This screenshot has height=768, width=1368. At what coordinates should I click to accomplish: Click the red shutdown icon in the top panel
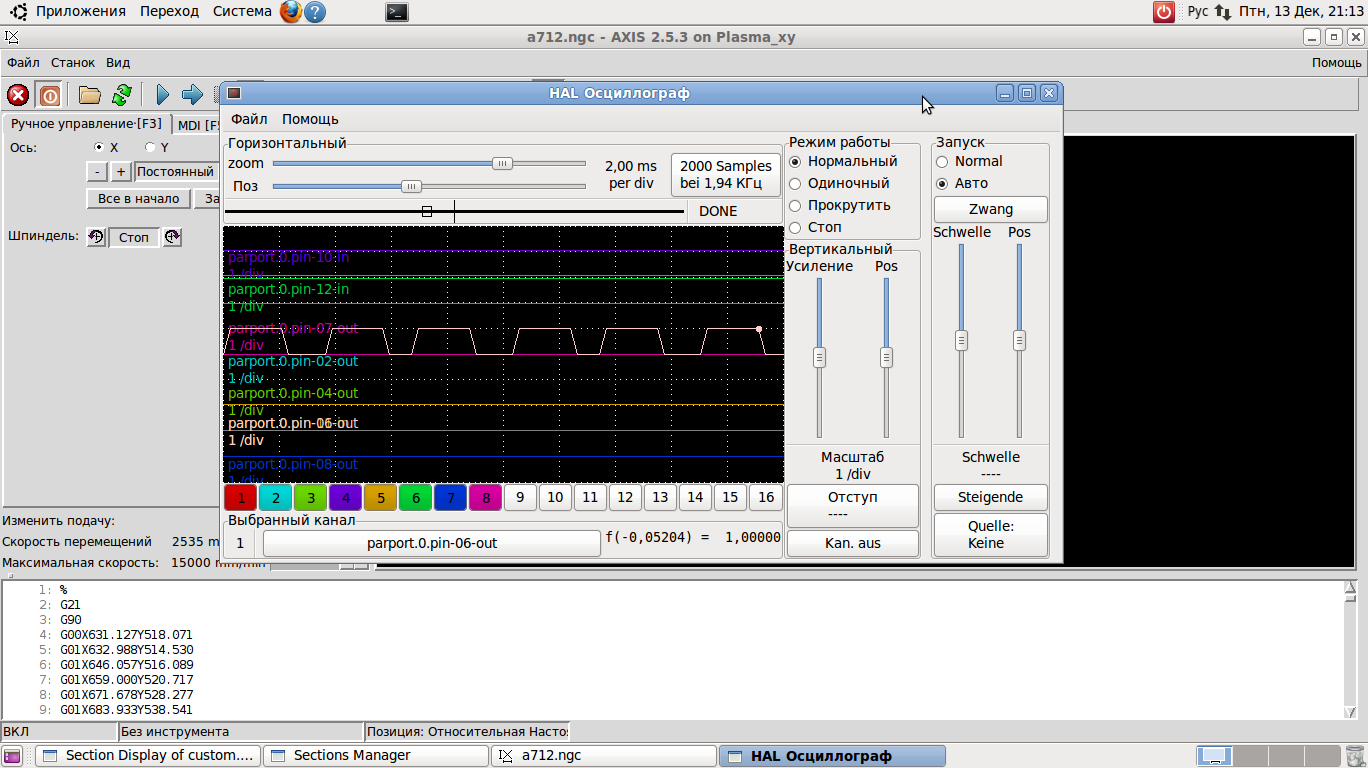click(1164, 12)
